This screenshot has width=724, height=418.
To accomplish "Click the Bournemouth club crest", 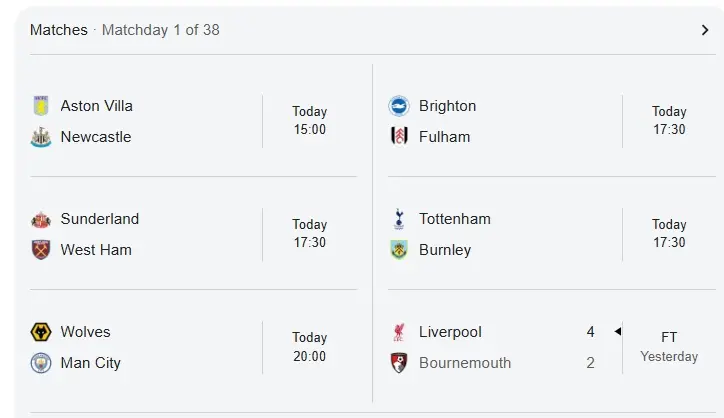I will (399, 363).
